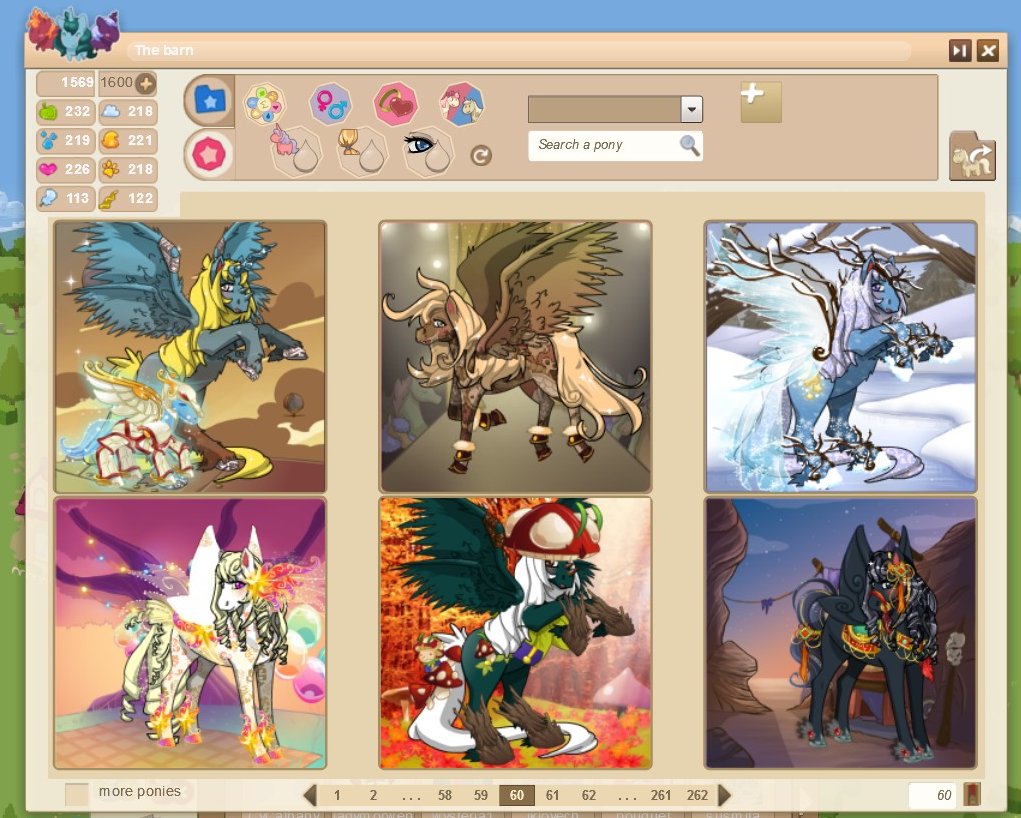
Task: Toggle the pink unicorn drop filter
Action: point(296,151)
